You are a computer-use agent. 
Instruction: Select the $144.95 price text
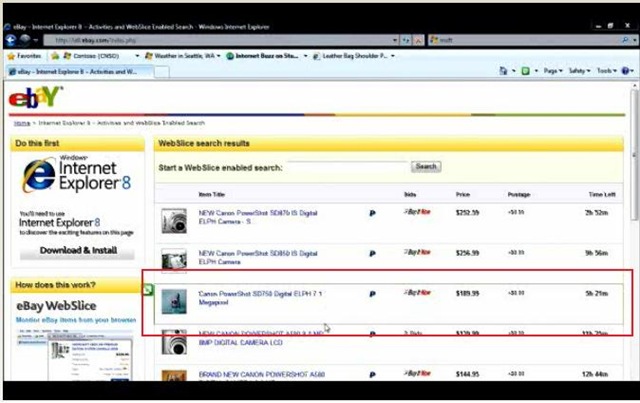[467, 374]
